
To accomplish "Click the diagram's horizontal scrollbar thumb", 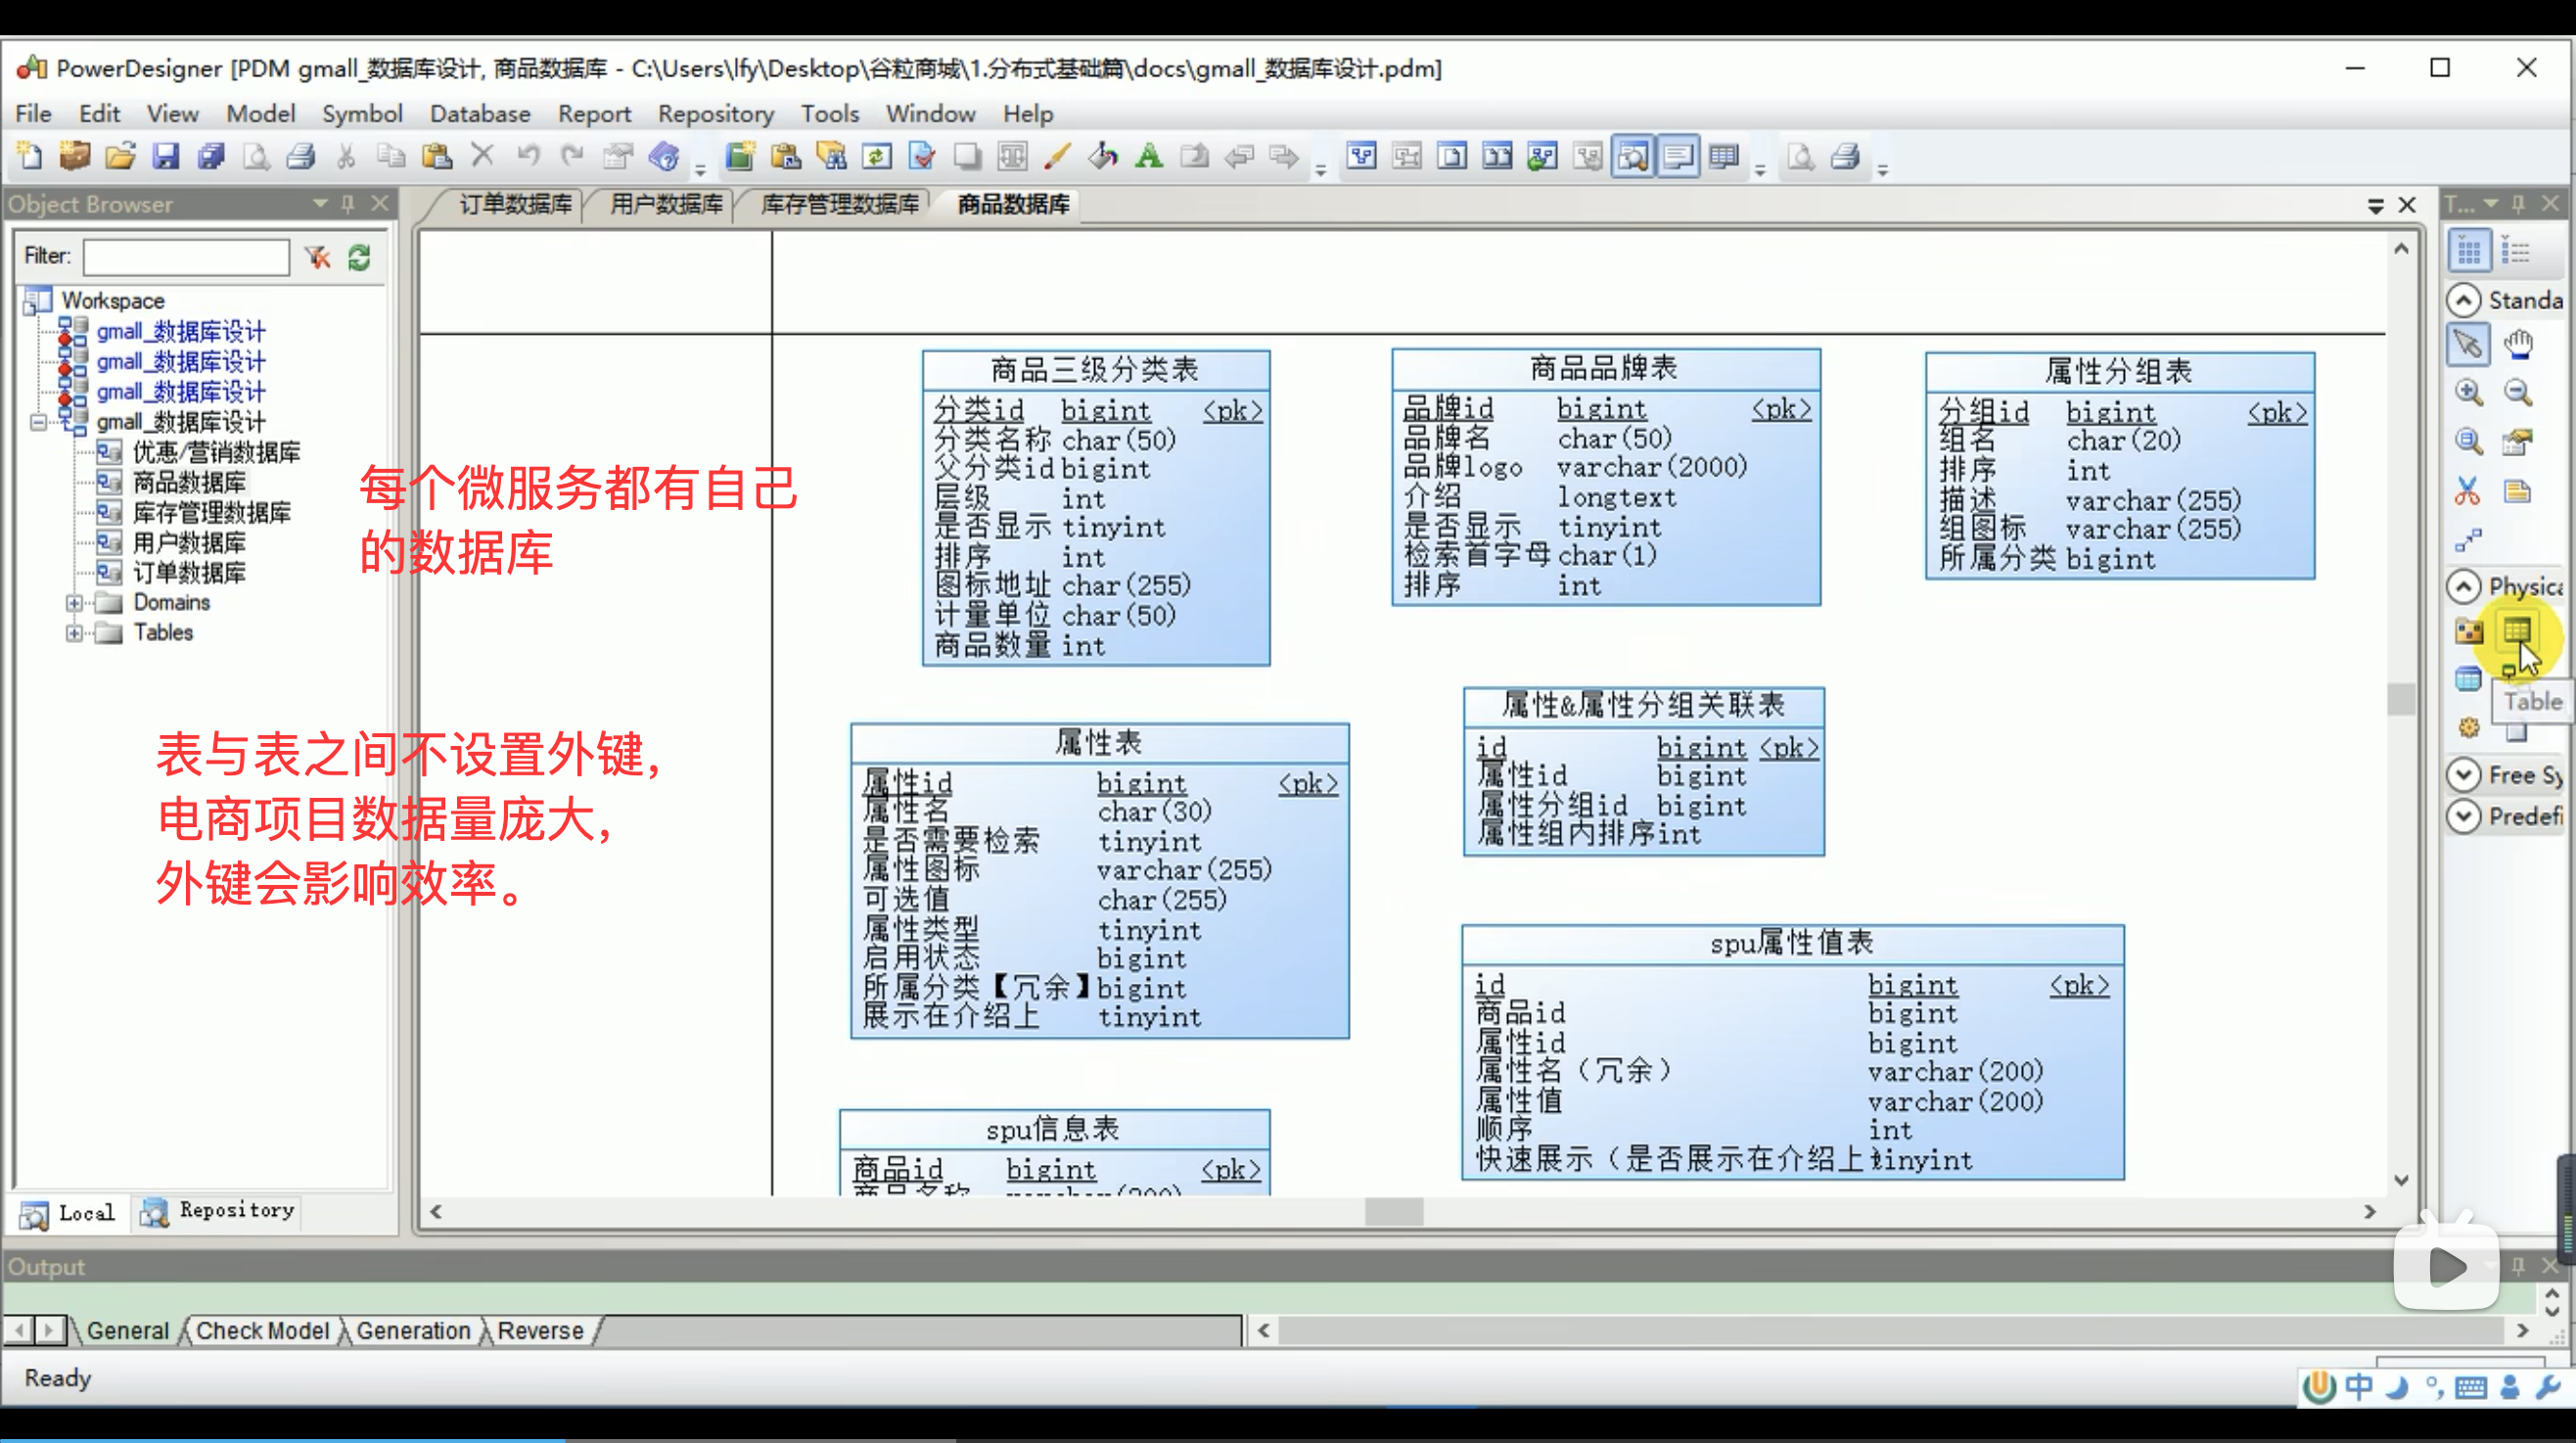I will pyautogui.click(x=1393, y=1211).
